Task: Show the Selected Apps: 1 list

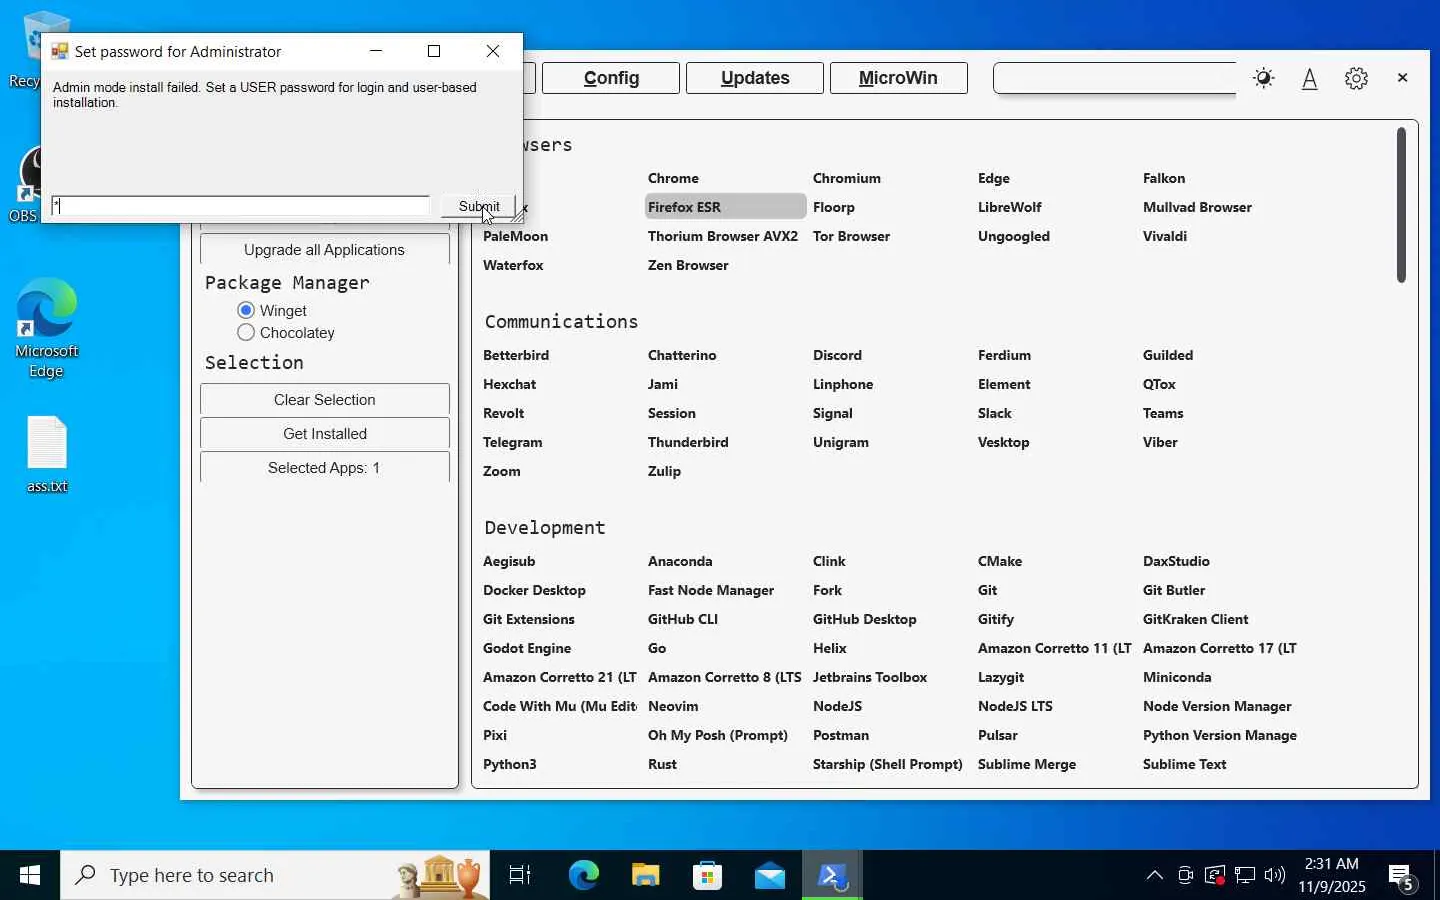Action: point(325,468)
